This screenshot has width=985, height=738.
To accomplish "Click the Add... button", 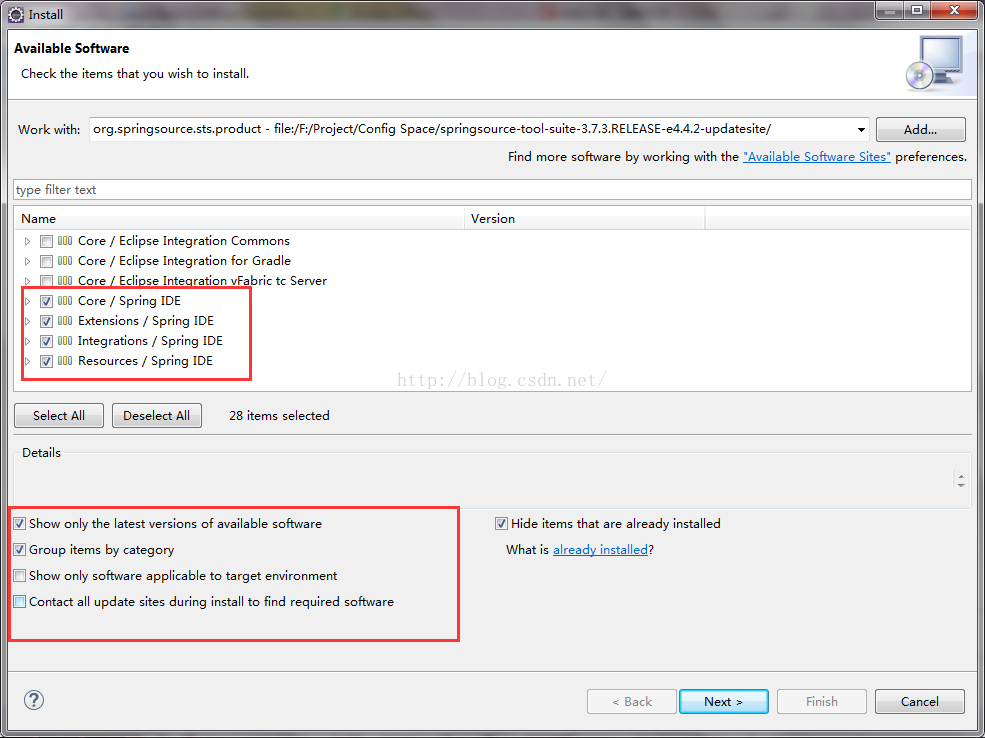I will click(920, 129).
